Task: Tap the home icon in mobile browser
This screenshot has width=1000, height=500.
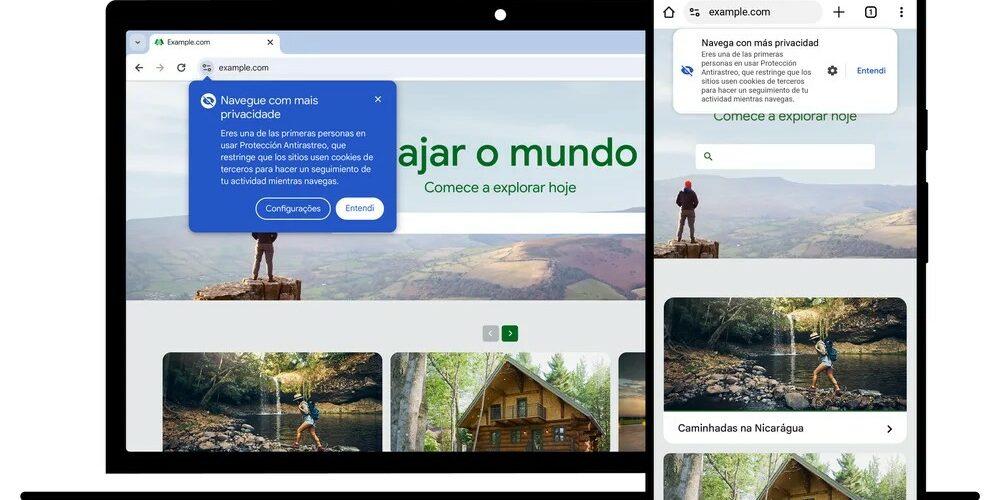Action: pos(669,12)
